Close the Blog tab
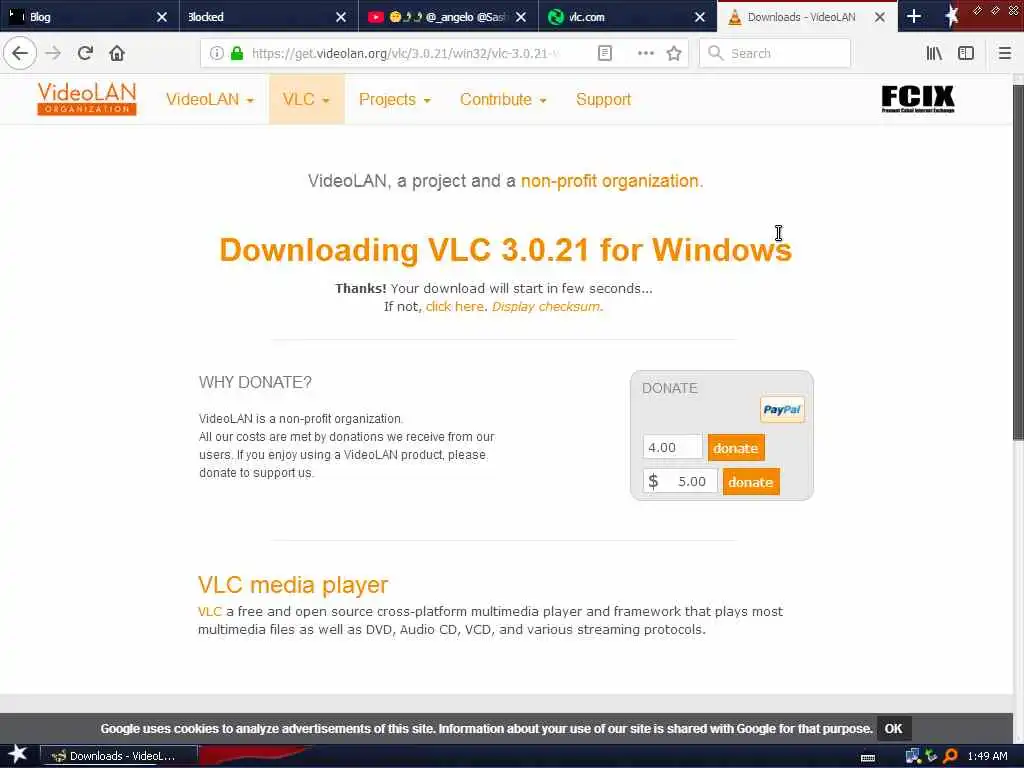Viewport: 1024px width, 768px height. 162,17
